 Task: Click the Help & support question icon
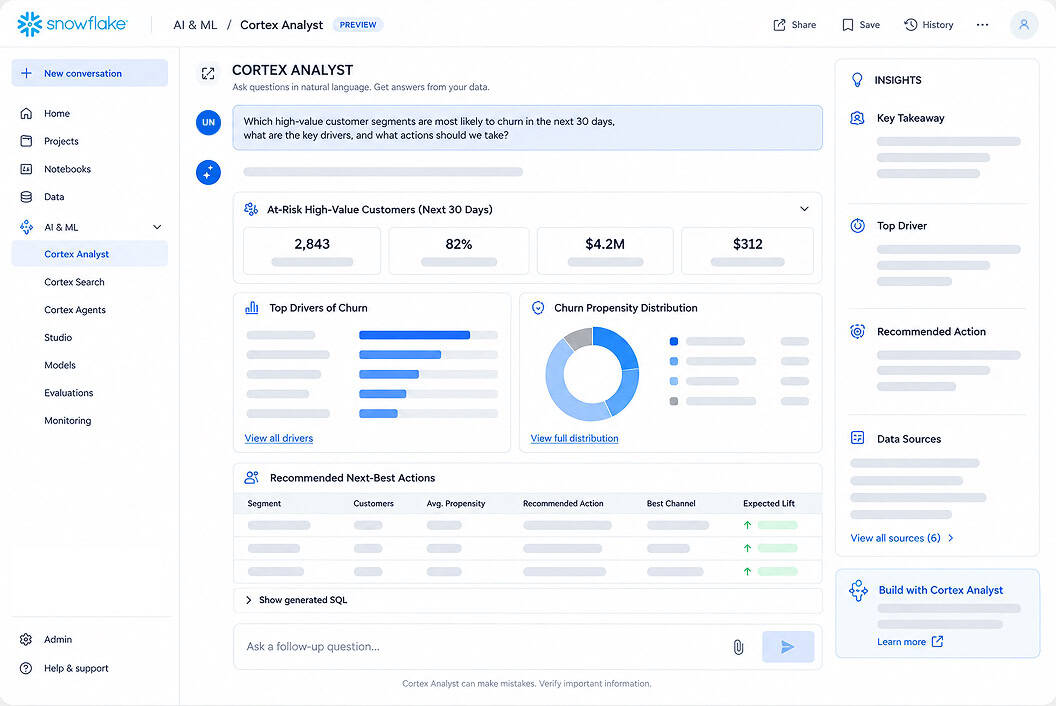tap(26, 668)
